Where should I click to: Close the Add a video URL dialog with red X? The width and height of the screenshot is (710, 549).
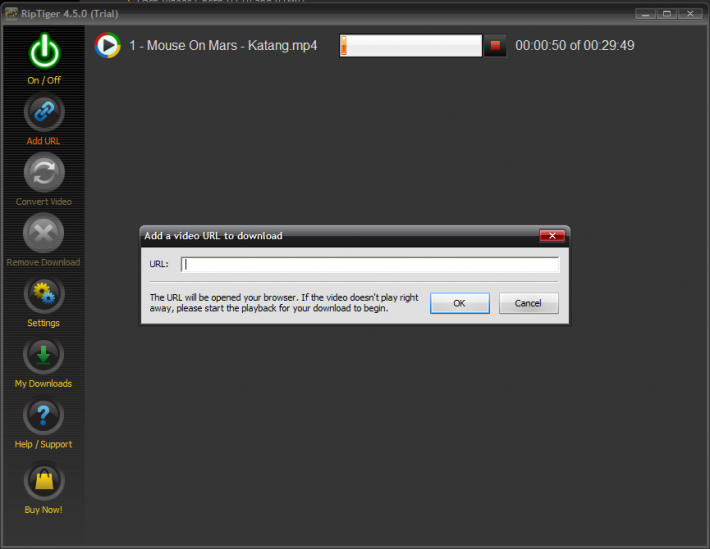(552, 236)
